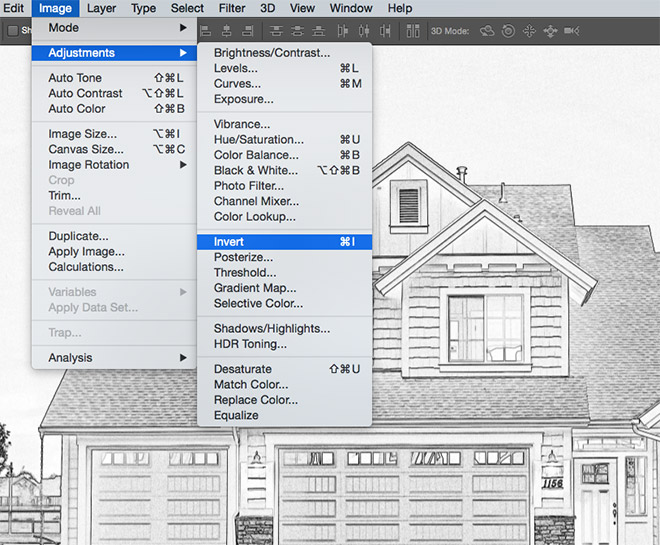The image size is (660, 545).
Task: Select the 3D video camera zoom icon
Action: [x=571, y=31]
